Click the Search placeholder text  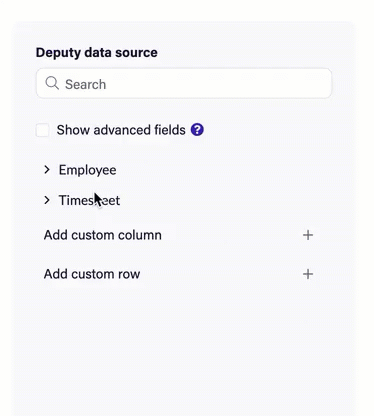tap(86, 84)
